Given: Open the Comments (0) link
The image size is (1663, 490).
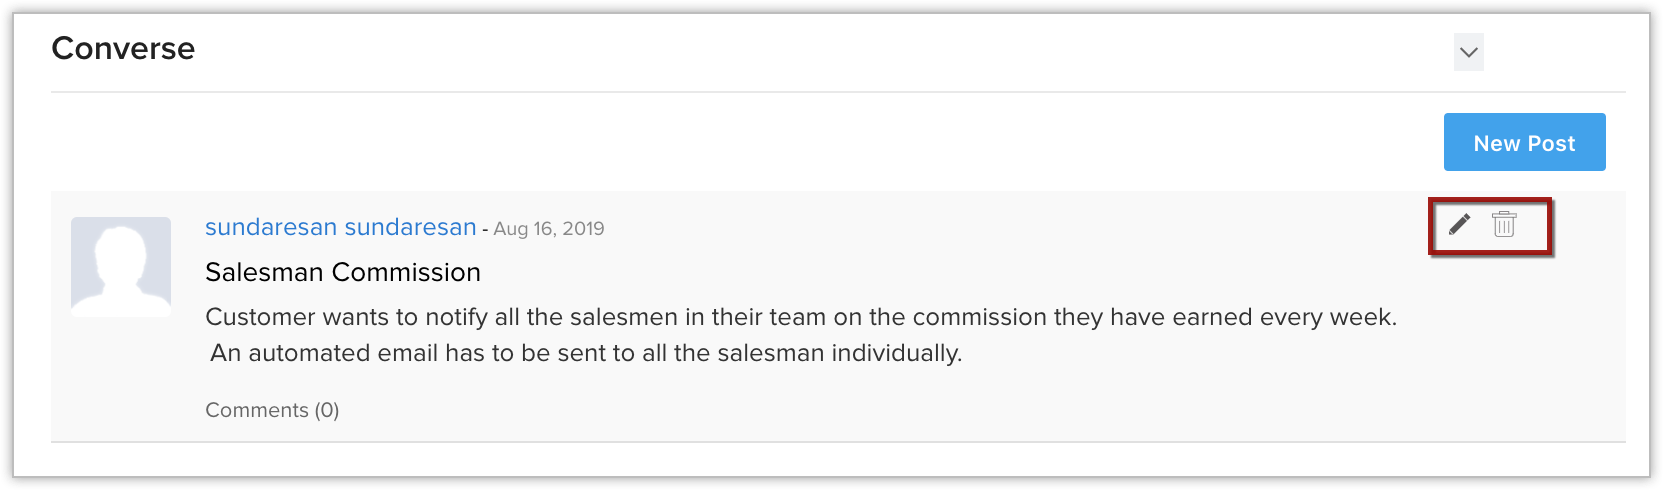Looking at the screenshot, I should click(272, 410).
